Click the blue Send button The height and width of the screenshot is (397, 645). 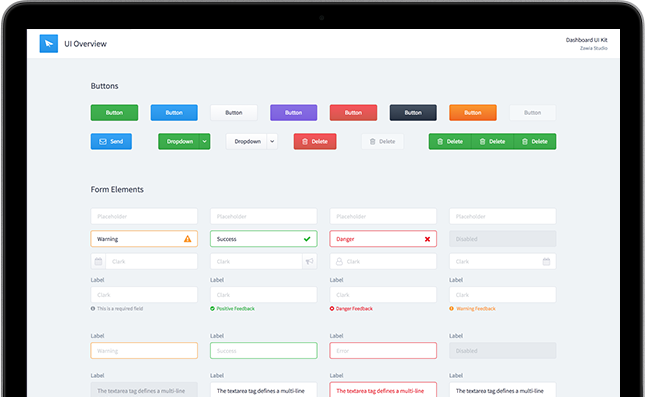point(111,141)
